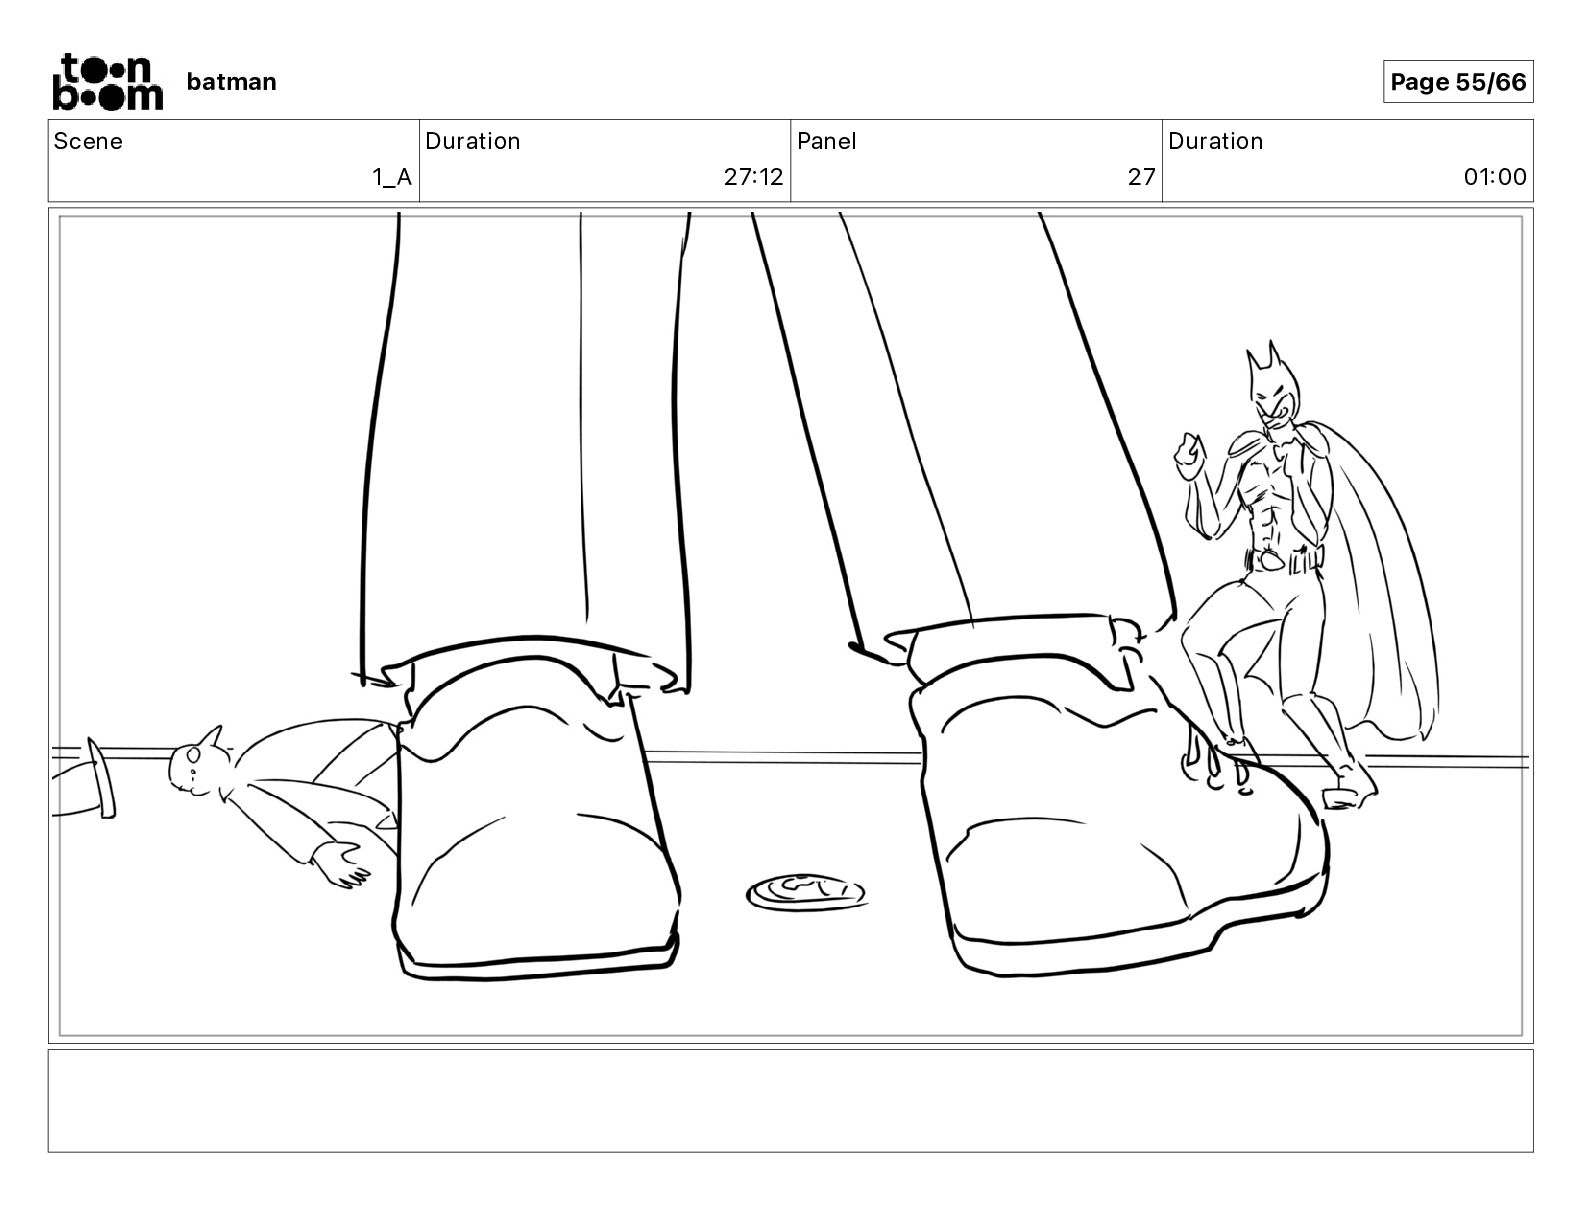Image resolution: width=1584 pixels, height=1224 pixels.
Task: Click the 'Page 55/66' indicator
Action: [1458, 82]
